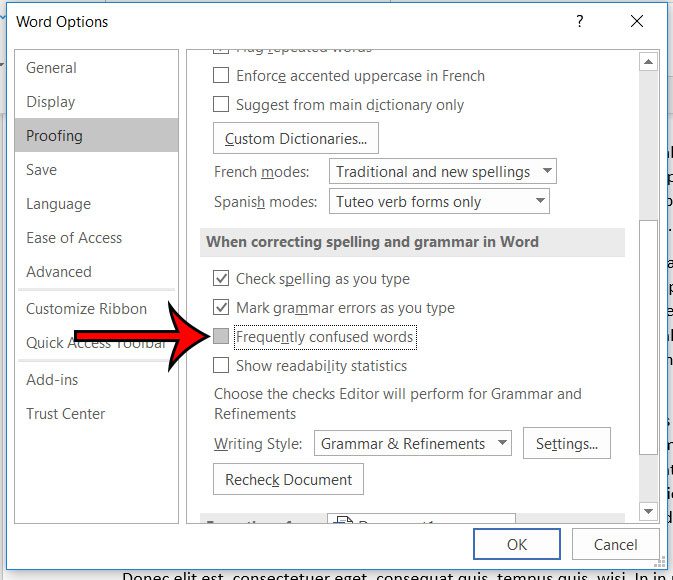Click the Cancel button
Viewport: 673px width, 580px height.
615,544
